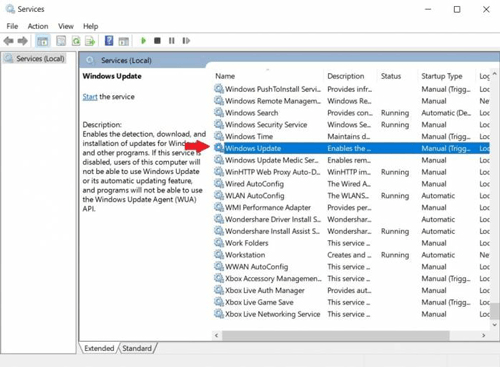Screen dimensions: 500x367
Task: Switch to the Extended tab
Action: 99,348
